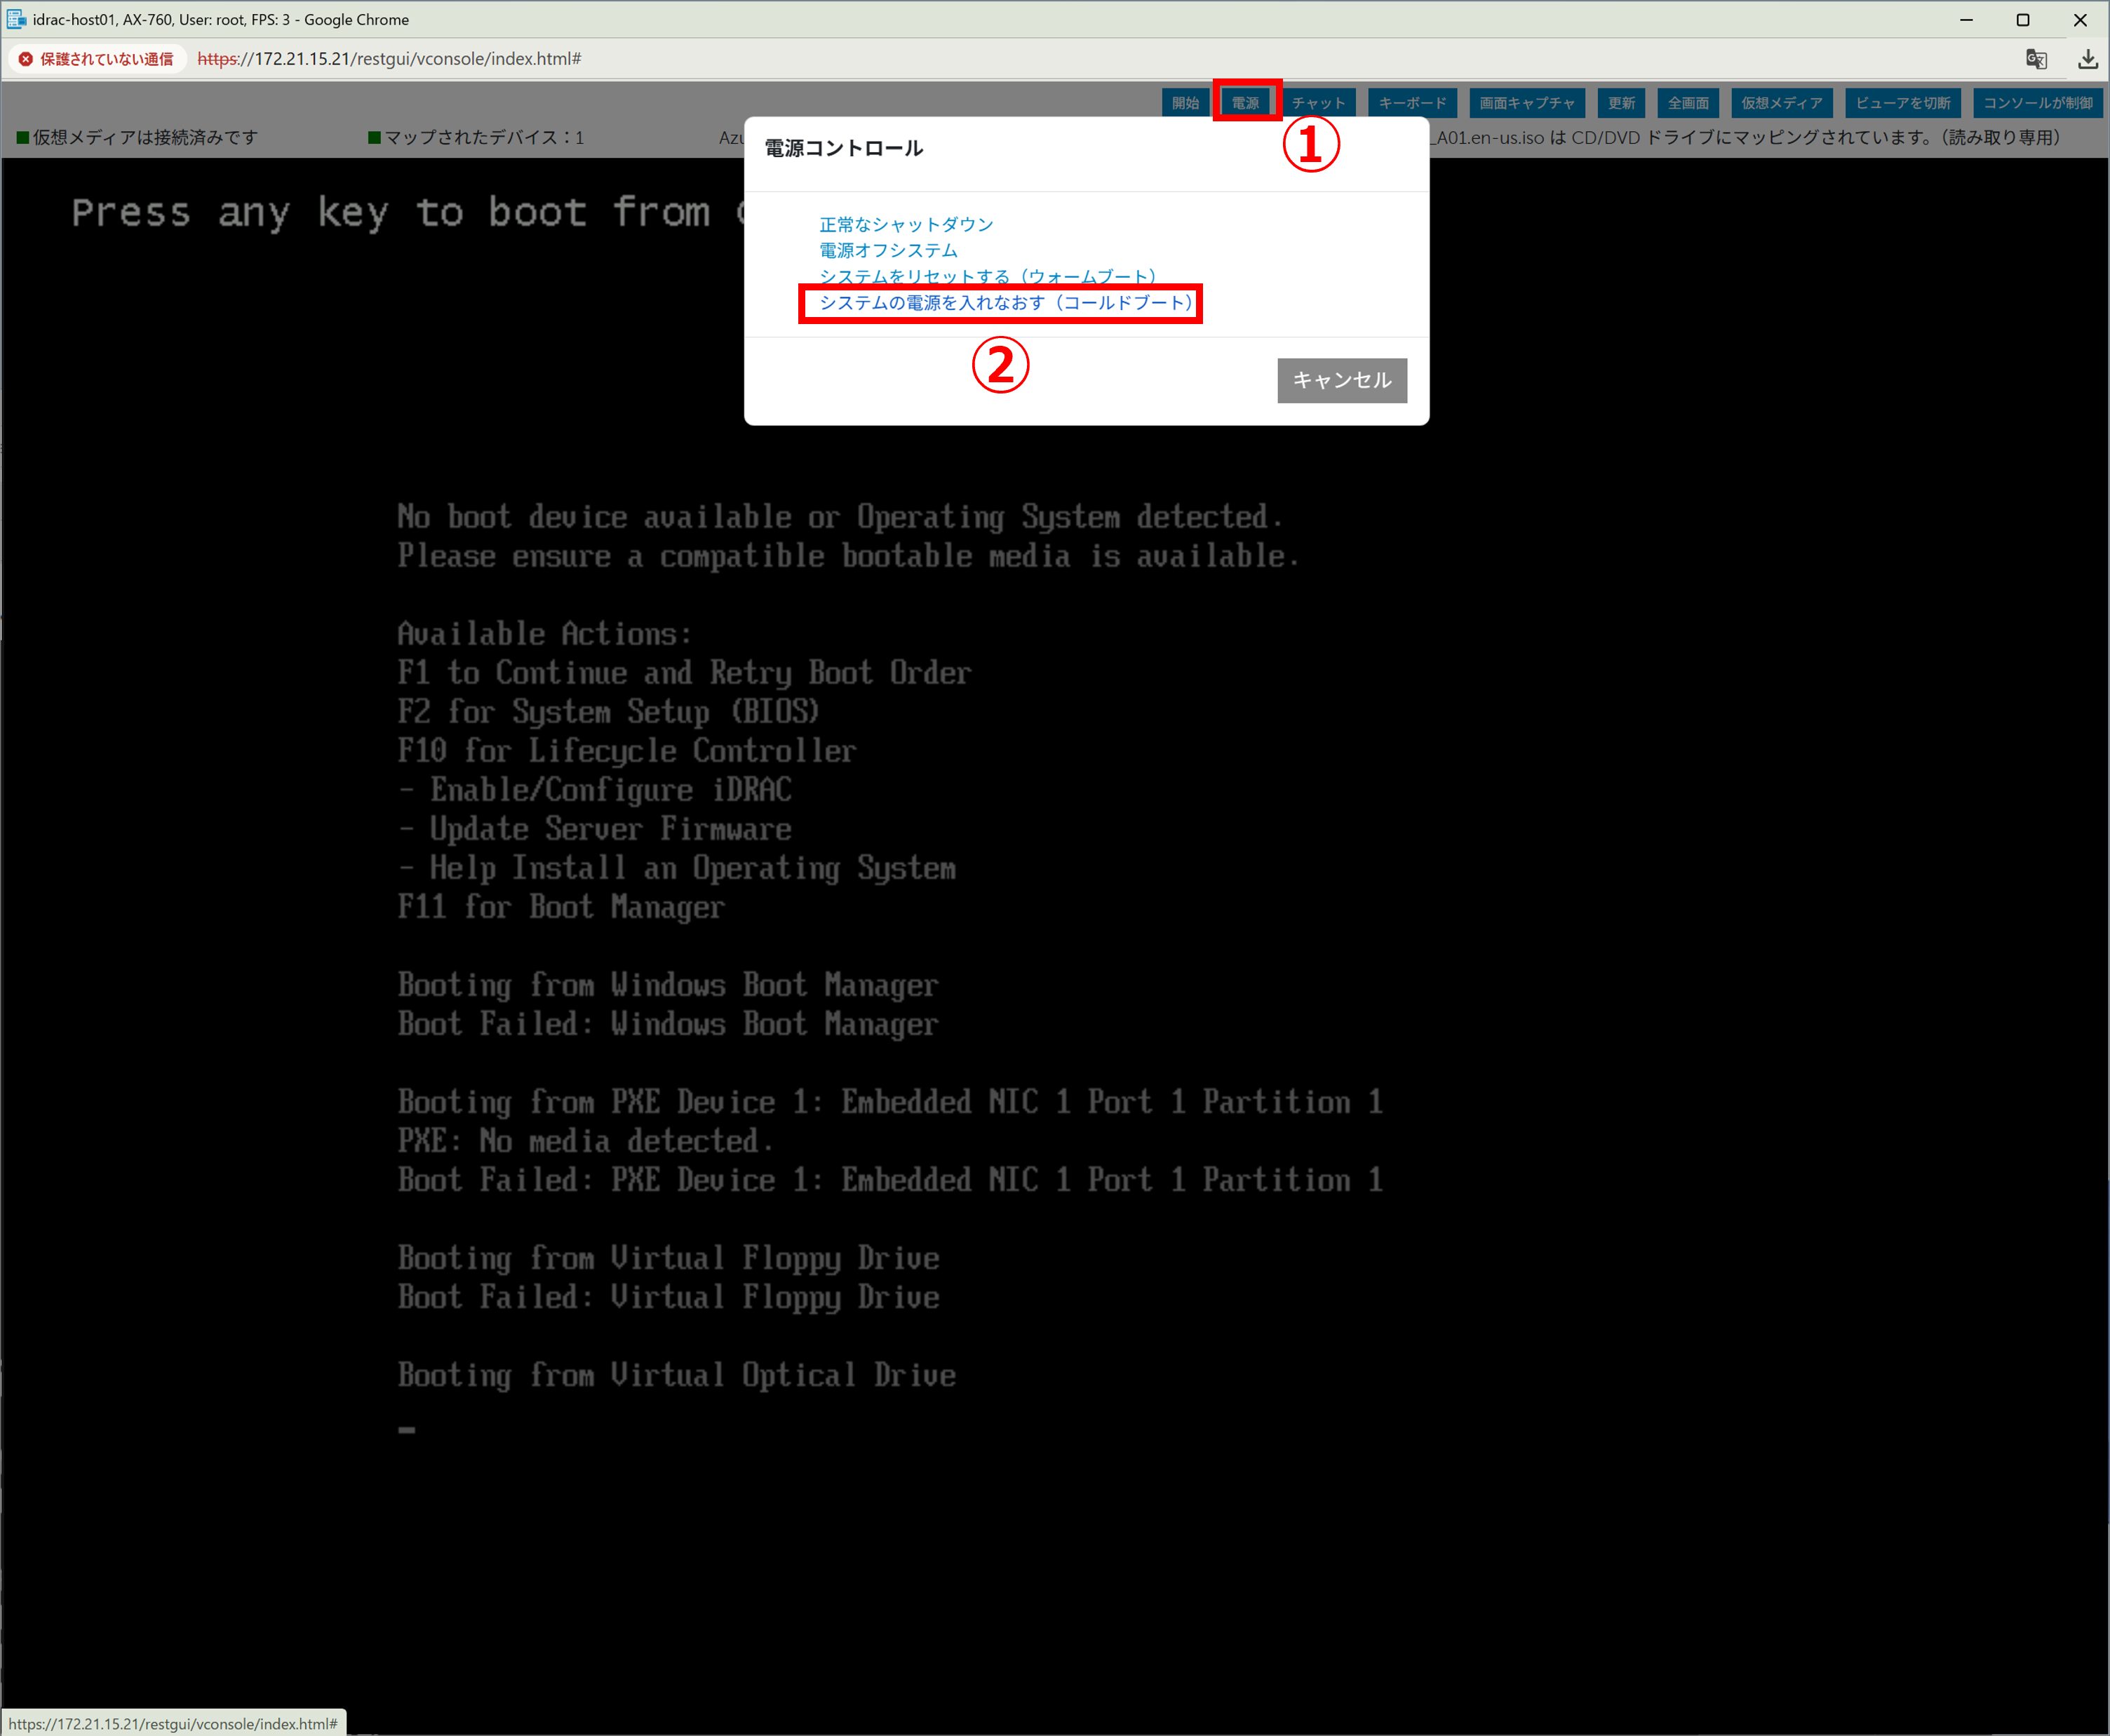
Task: Click ビューアを切断 to disconnect viewer
Action: (1902, 103)
